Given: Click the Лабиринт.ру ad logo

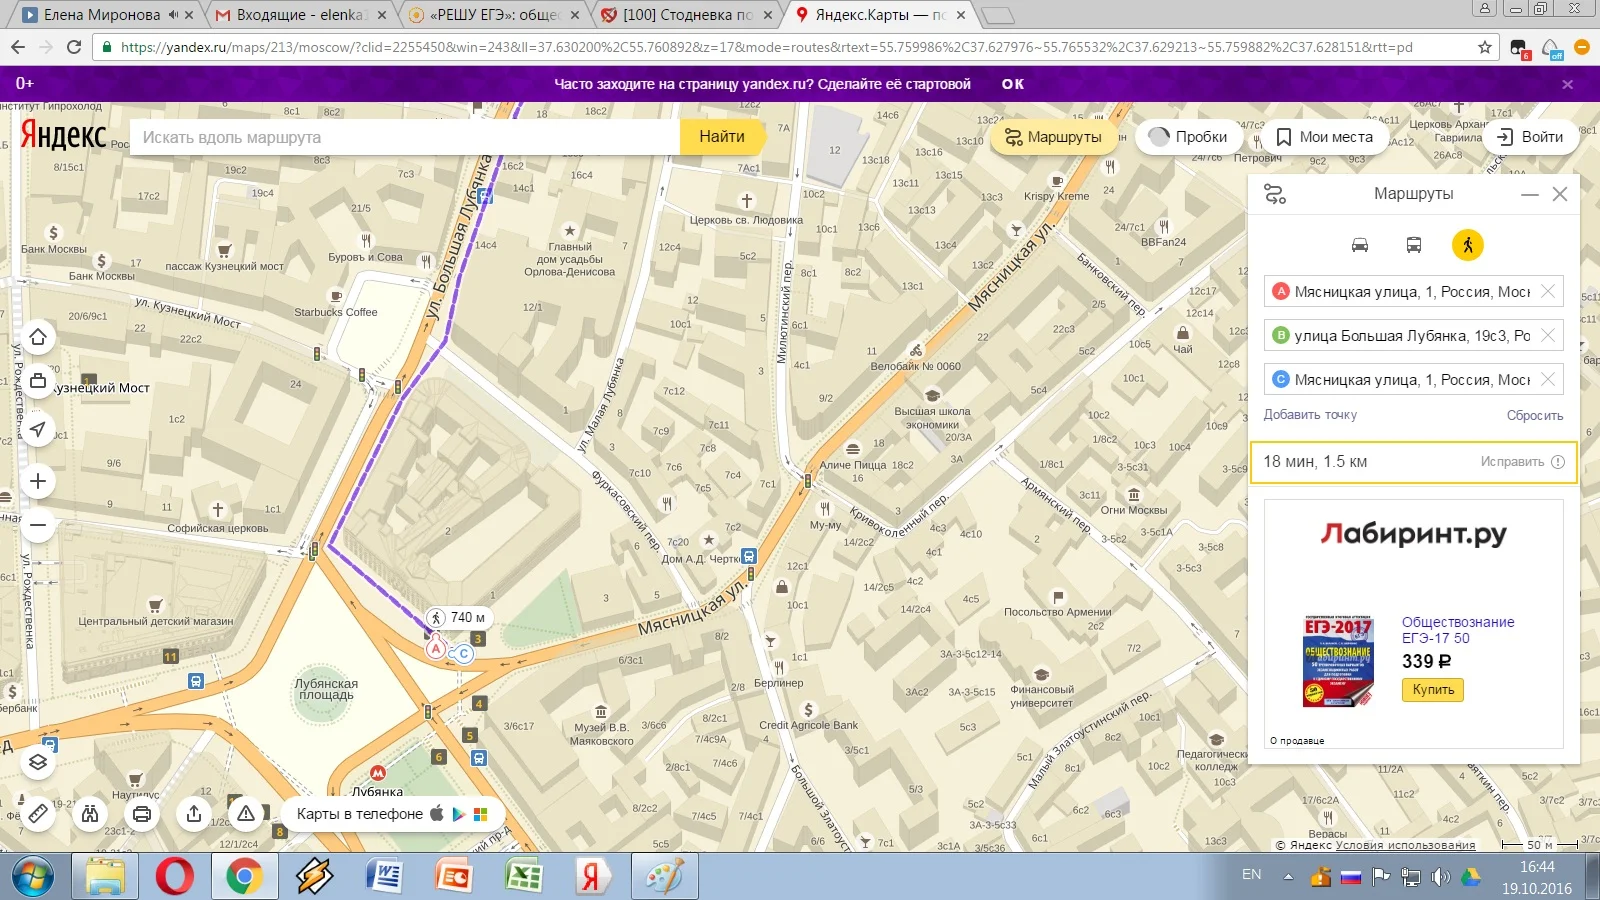Looking at the screenshot, I should coord(1414,534).
